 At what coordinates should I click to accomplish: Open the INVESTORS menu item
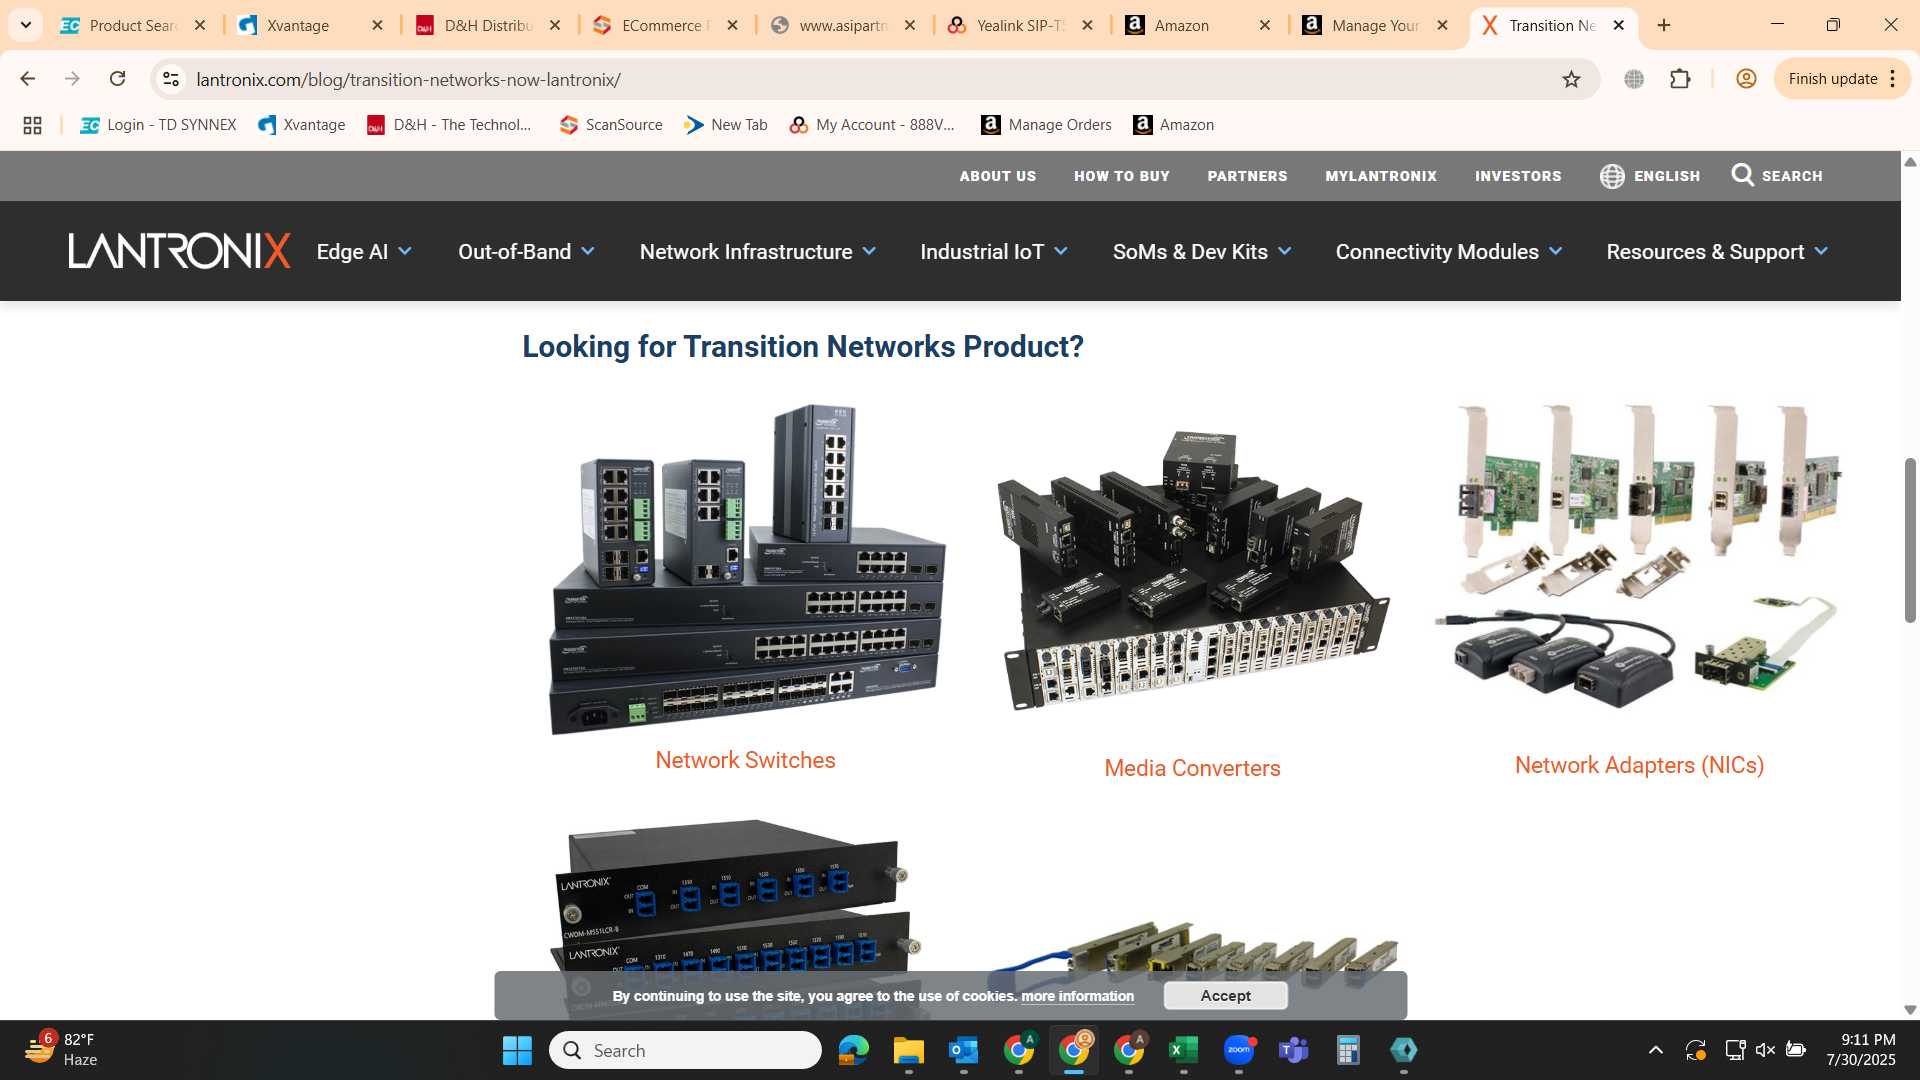(1518, 176)
